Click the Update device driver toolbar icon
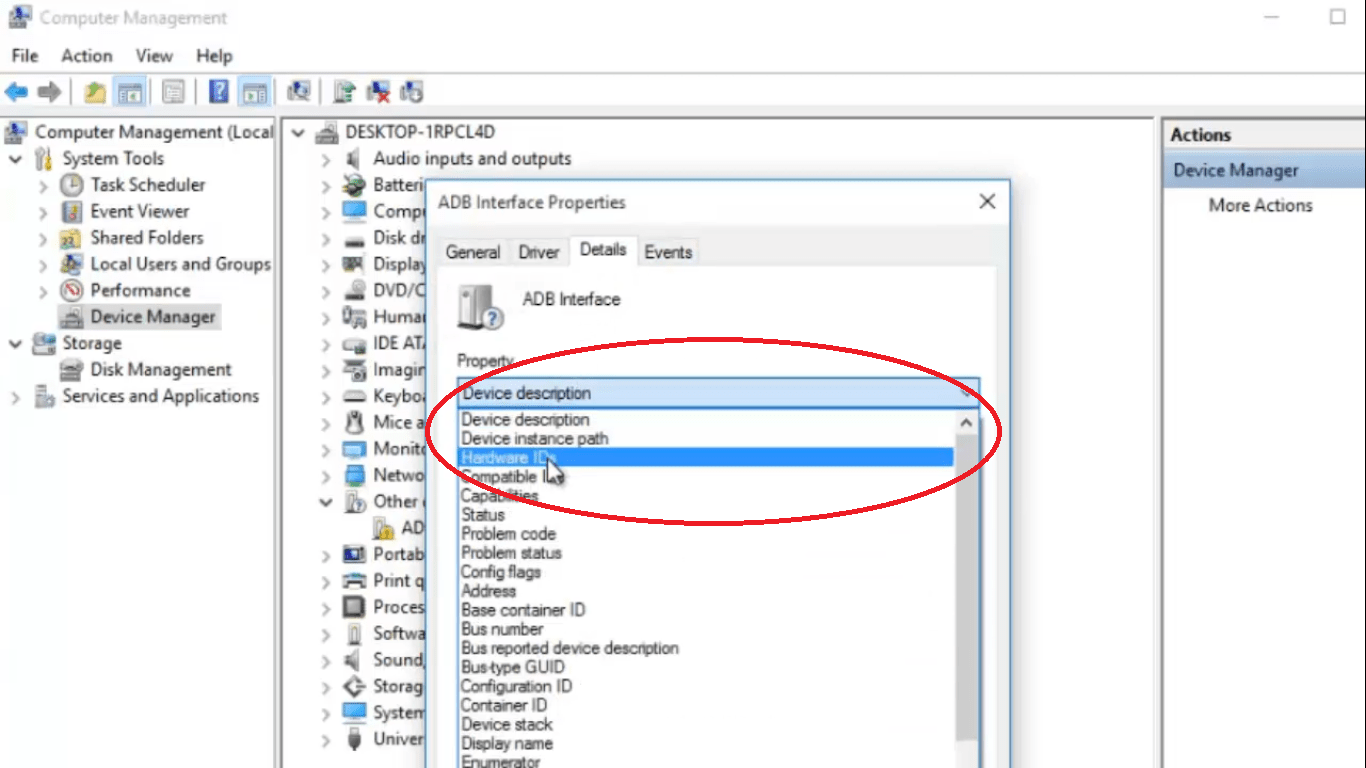This screenshot has height=768, width=1366. (344, 93)
